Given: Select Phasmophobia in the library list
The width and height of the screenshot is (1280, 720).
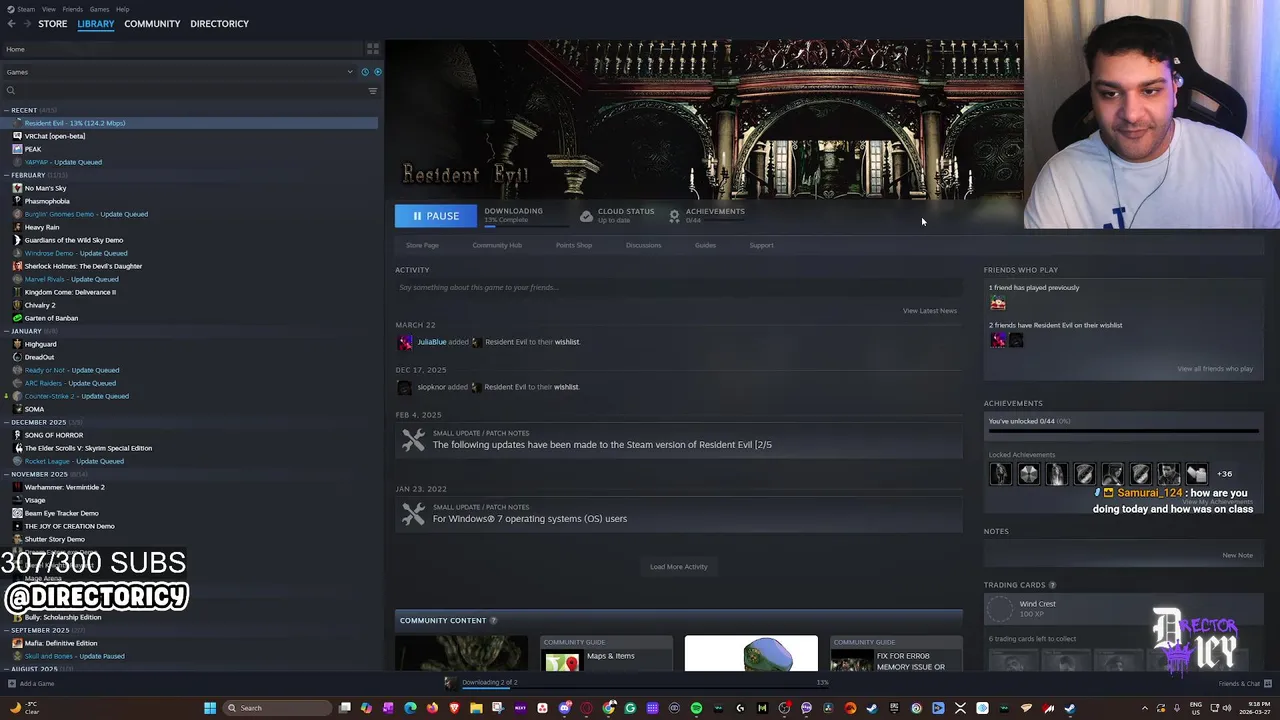Looking at the screenshot, I should 47,201.
